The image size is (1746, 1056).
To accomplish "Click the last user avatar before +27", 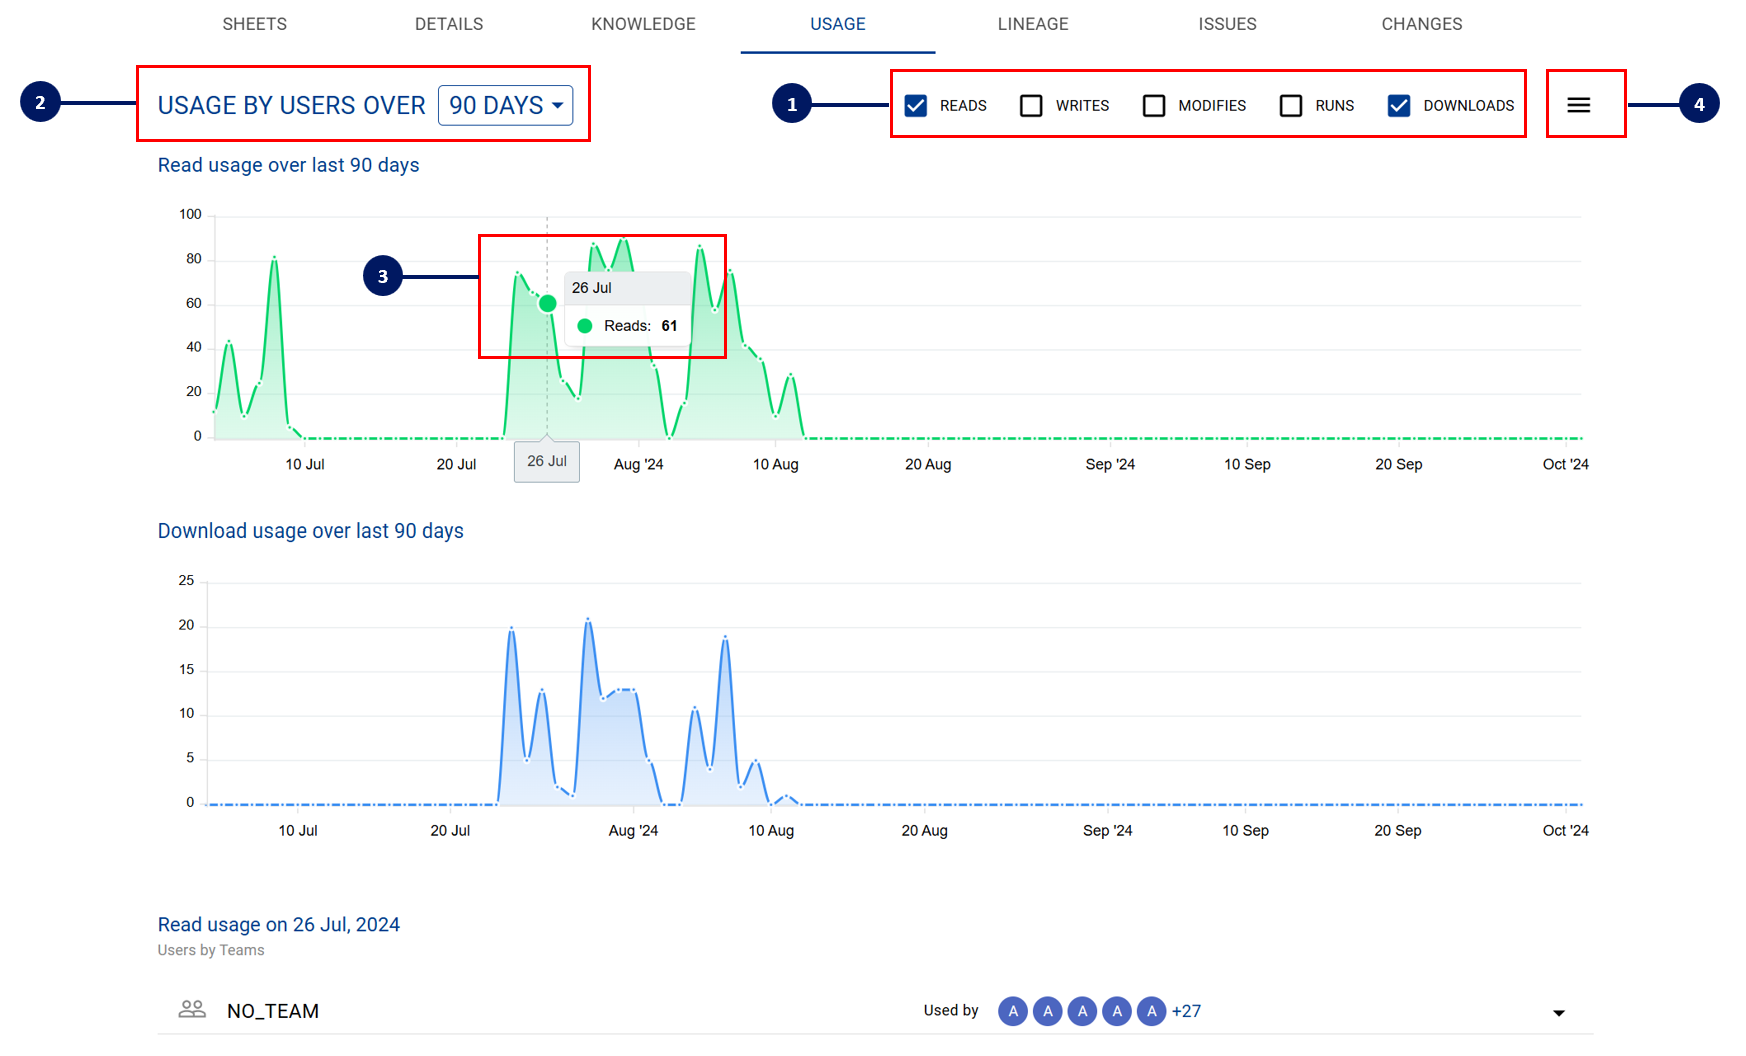I will click(1152, 1011).
